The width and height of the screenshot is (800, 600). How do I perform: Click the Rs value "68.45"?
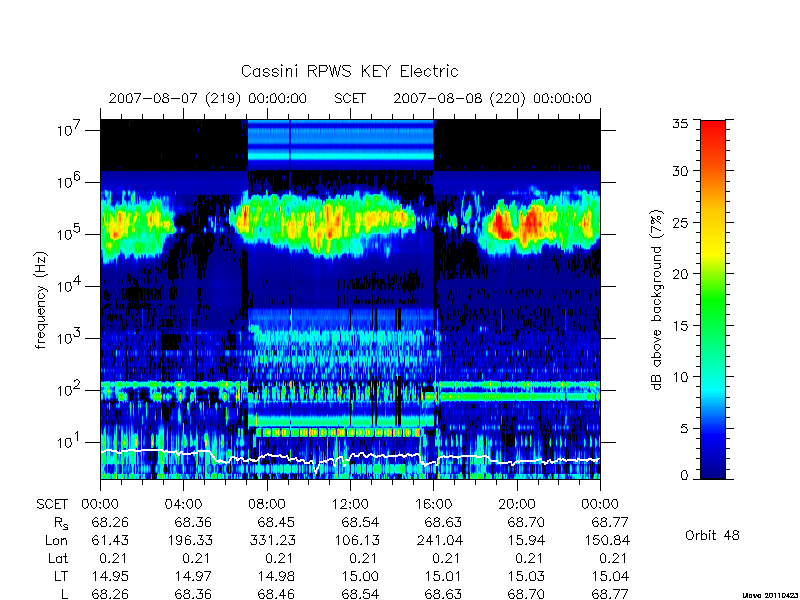pyautogui.click(x=276, y=523)
